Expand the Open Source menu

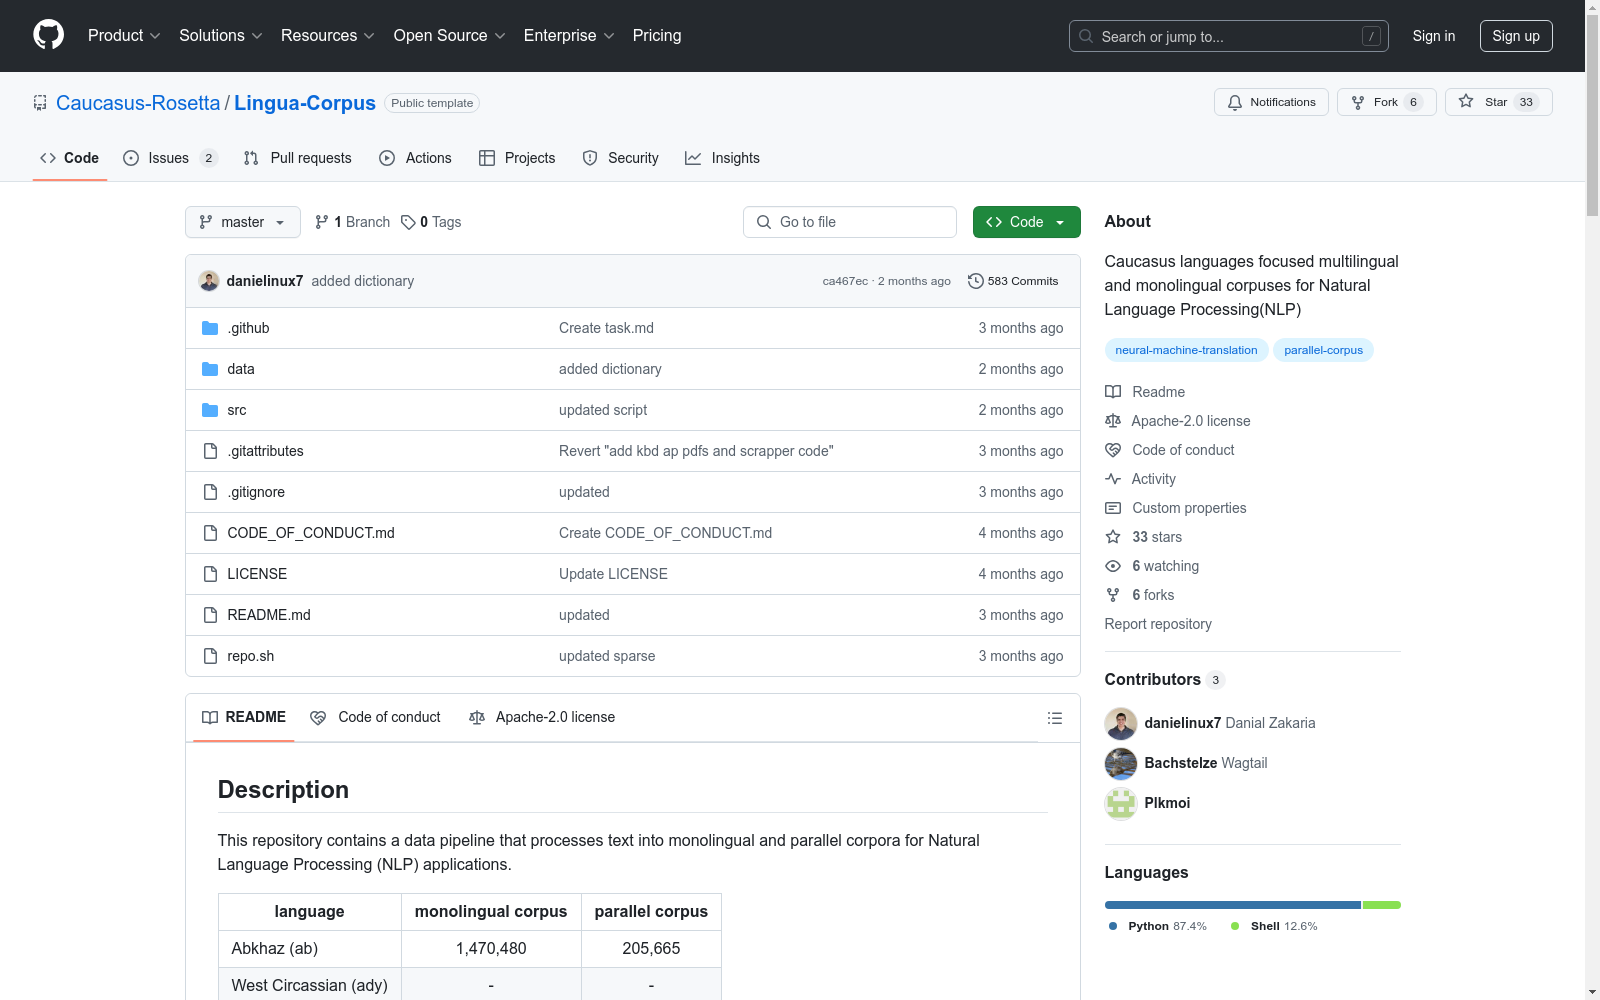point(450,36)
